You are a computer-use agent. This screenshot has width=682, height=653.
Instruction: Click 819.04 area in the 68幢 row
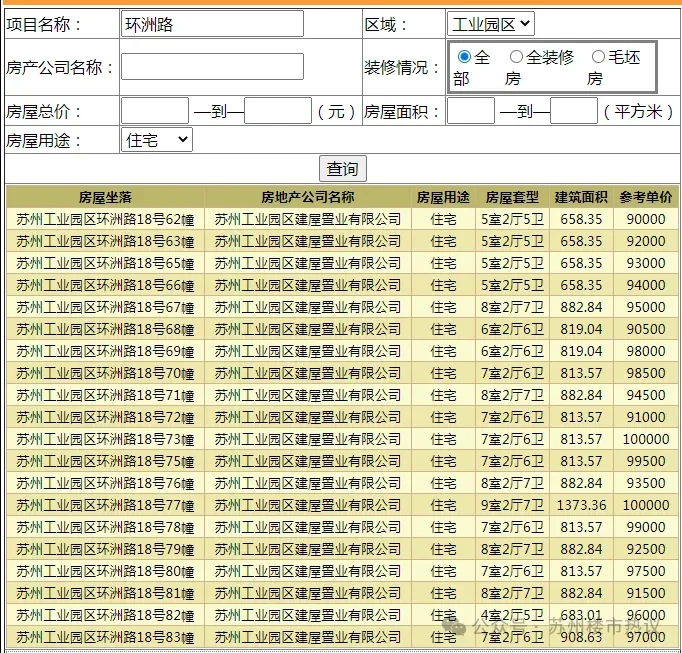[581, 329]
